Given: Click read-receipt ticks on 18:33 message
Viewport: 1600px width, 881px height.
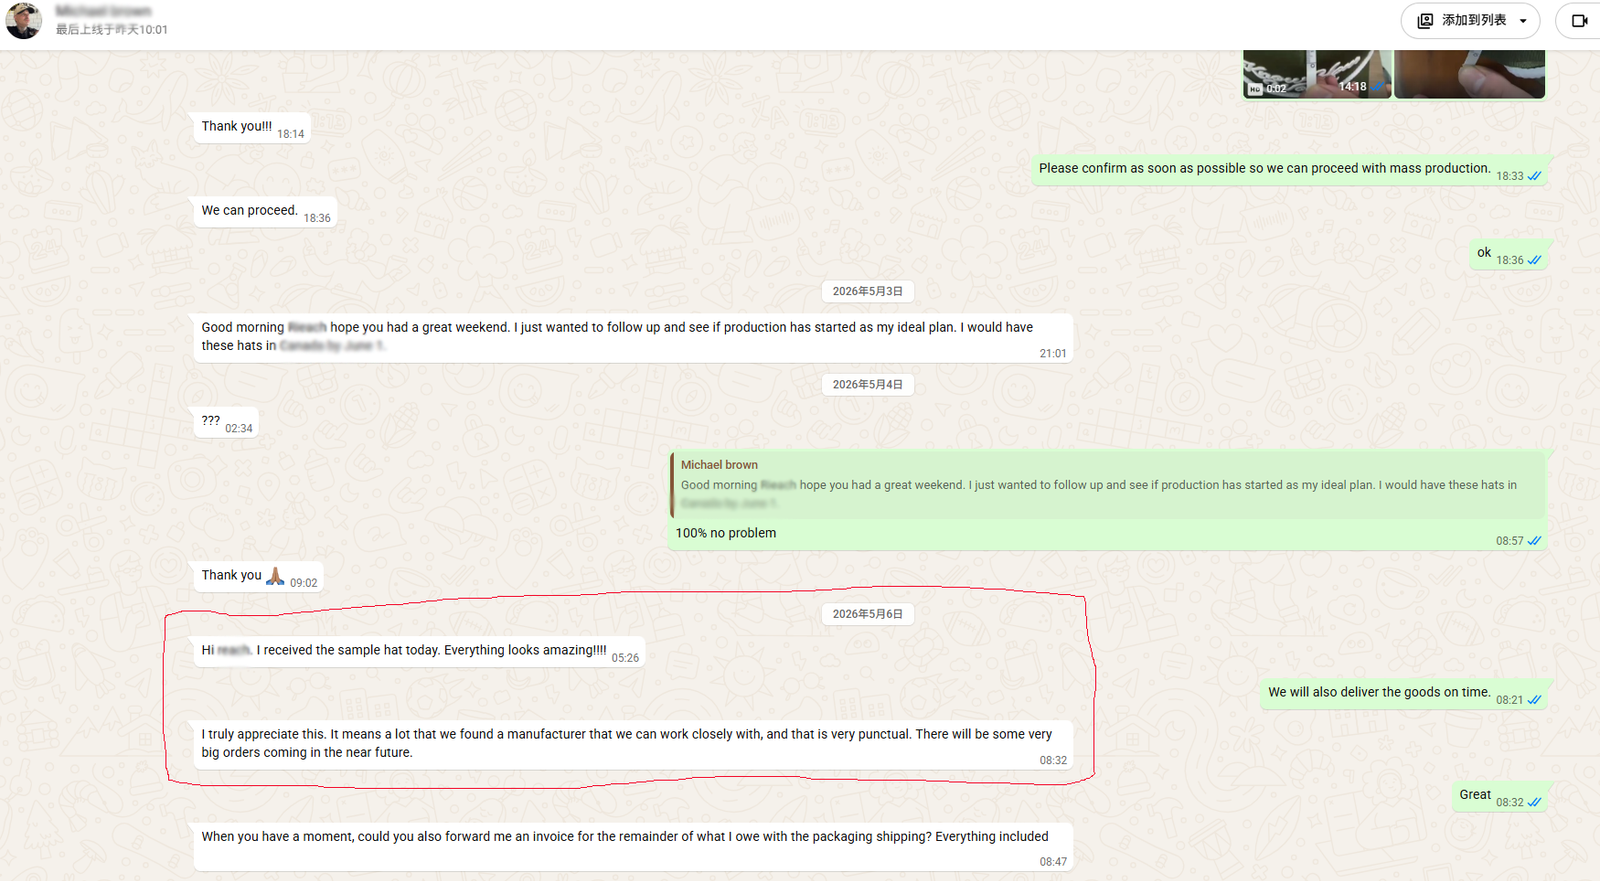Looking at the screenshot, I should pos(1534,176).
